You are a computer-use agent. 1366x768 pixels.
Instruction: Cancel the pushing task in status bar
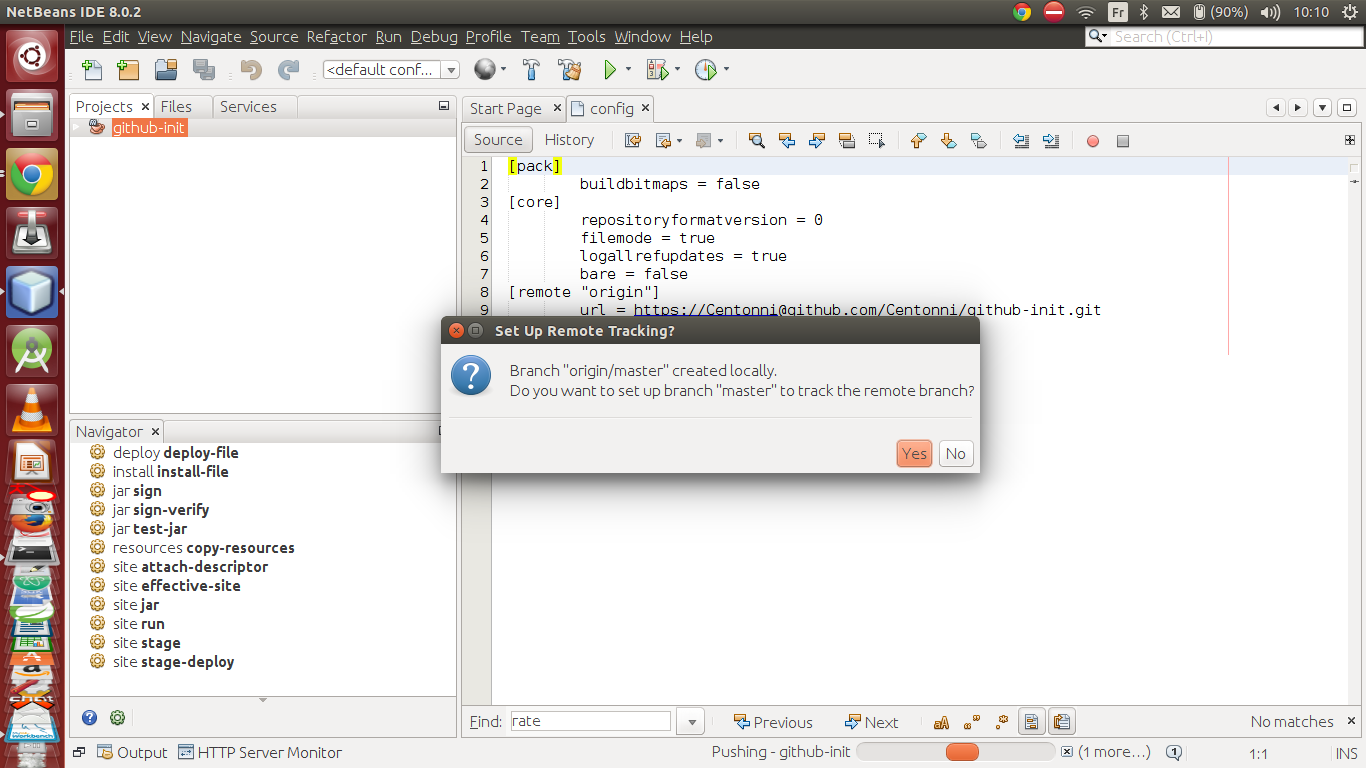[1067, 752]
